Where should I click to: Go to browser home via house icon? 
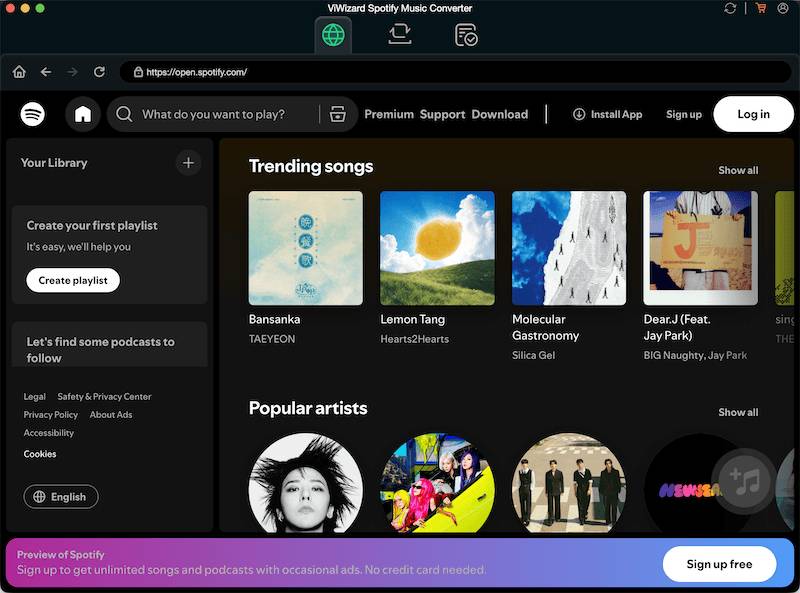coord(19,72)
